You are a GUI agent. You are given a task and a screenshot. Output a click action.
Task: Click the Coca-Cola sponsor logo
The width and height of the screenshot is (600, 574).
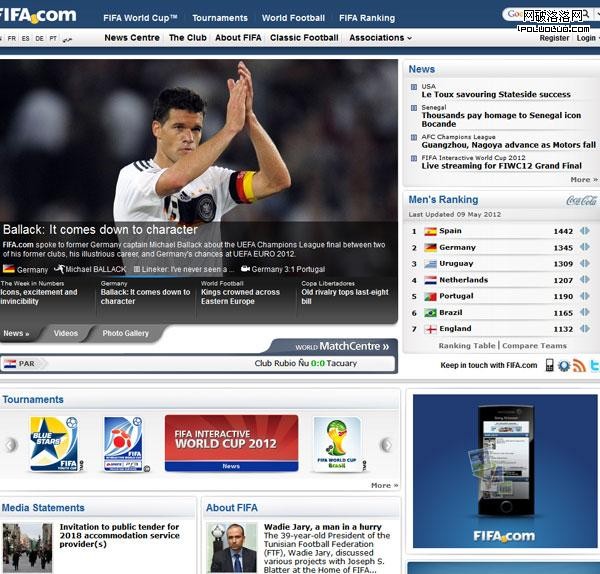(582, 200)
